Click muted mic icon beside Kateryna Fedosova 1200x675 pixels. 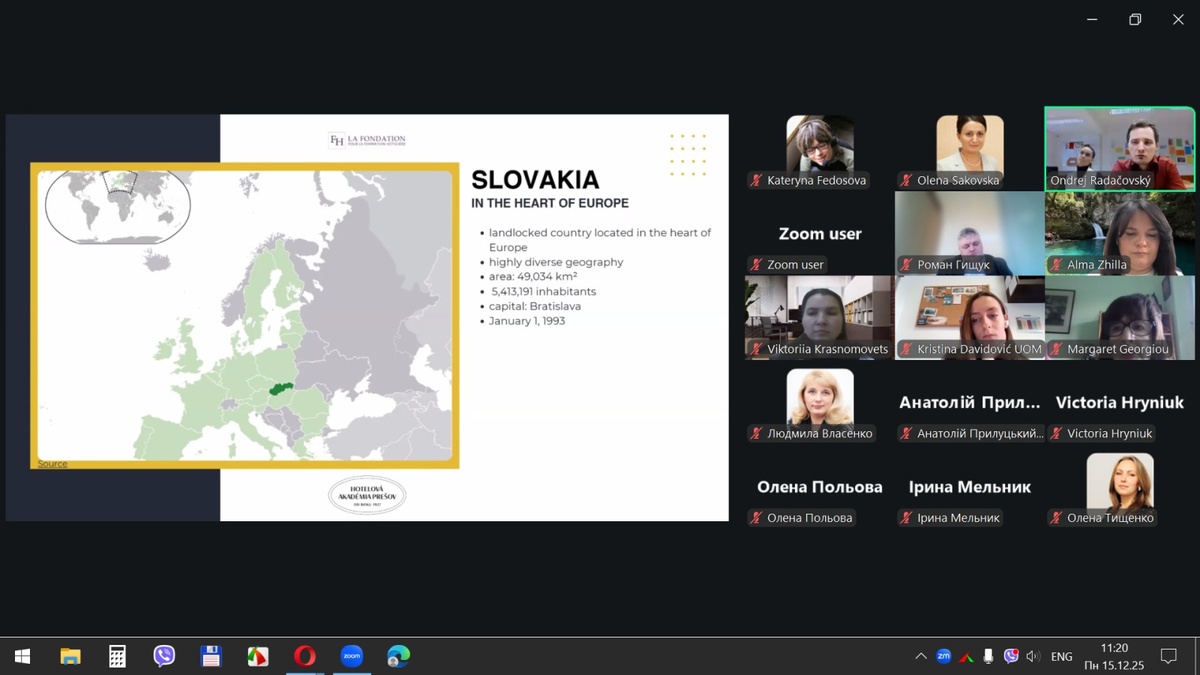(x=757, y=181)
